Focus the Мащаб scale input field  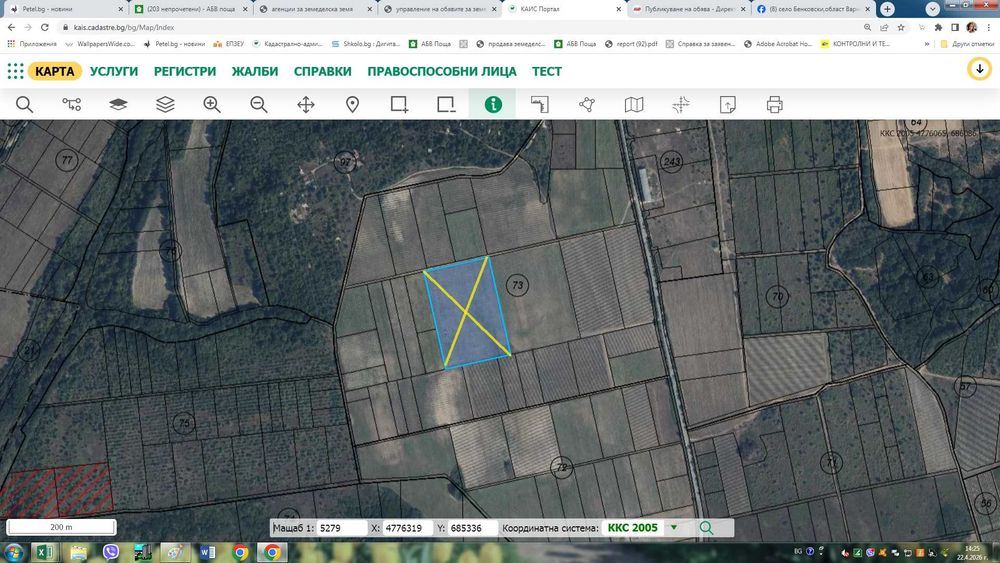(342, 528)
